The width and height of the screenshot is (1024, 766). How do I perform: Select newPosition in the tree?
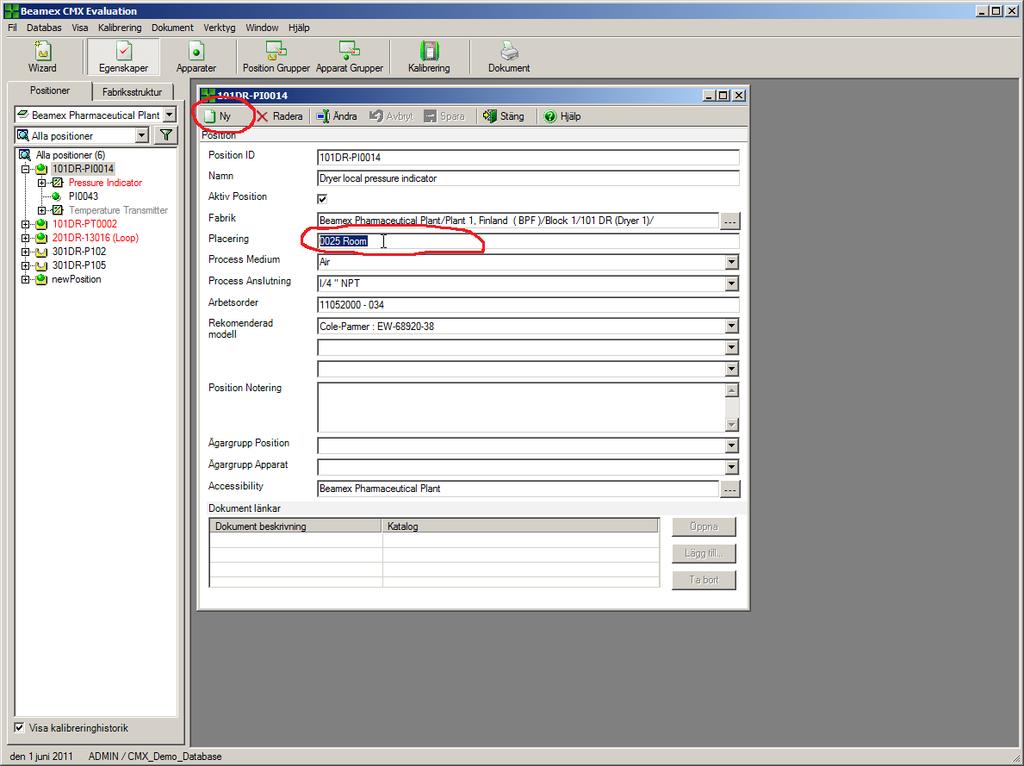tap(76, 279)
